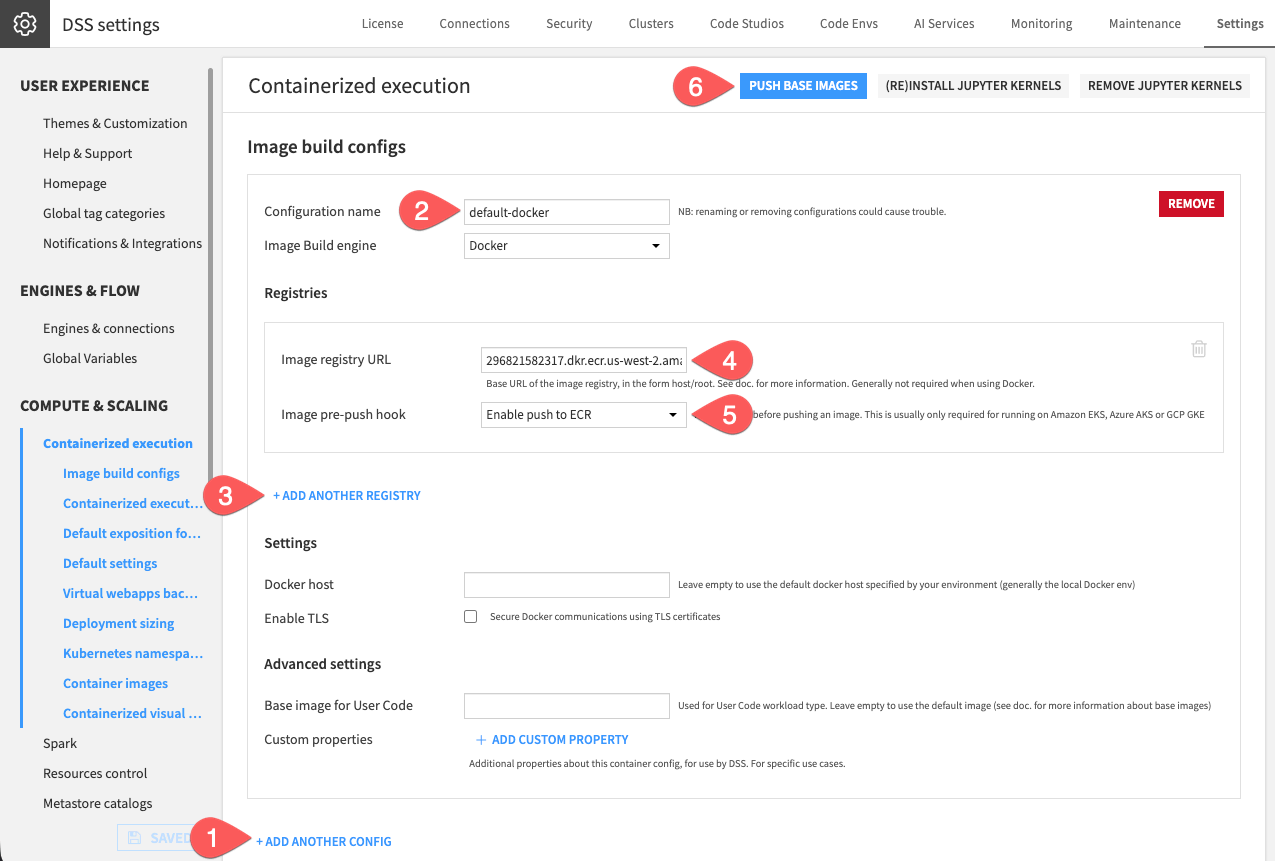Open the Image pre-push hook dropdown
The width and height of the screenshot is (1275, 861).
(583, 414)
